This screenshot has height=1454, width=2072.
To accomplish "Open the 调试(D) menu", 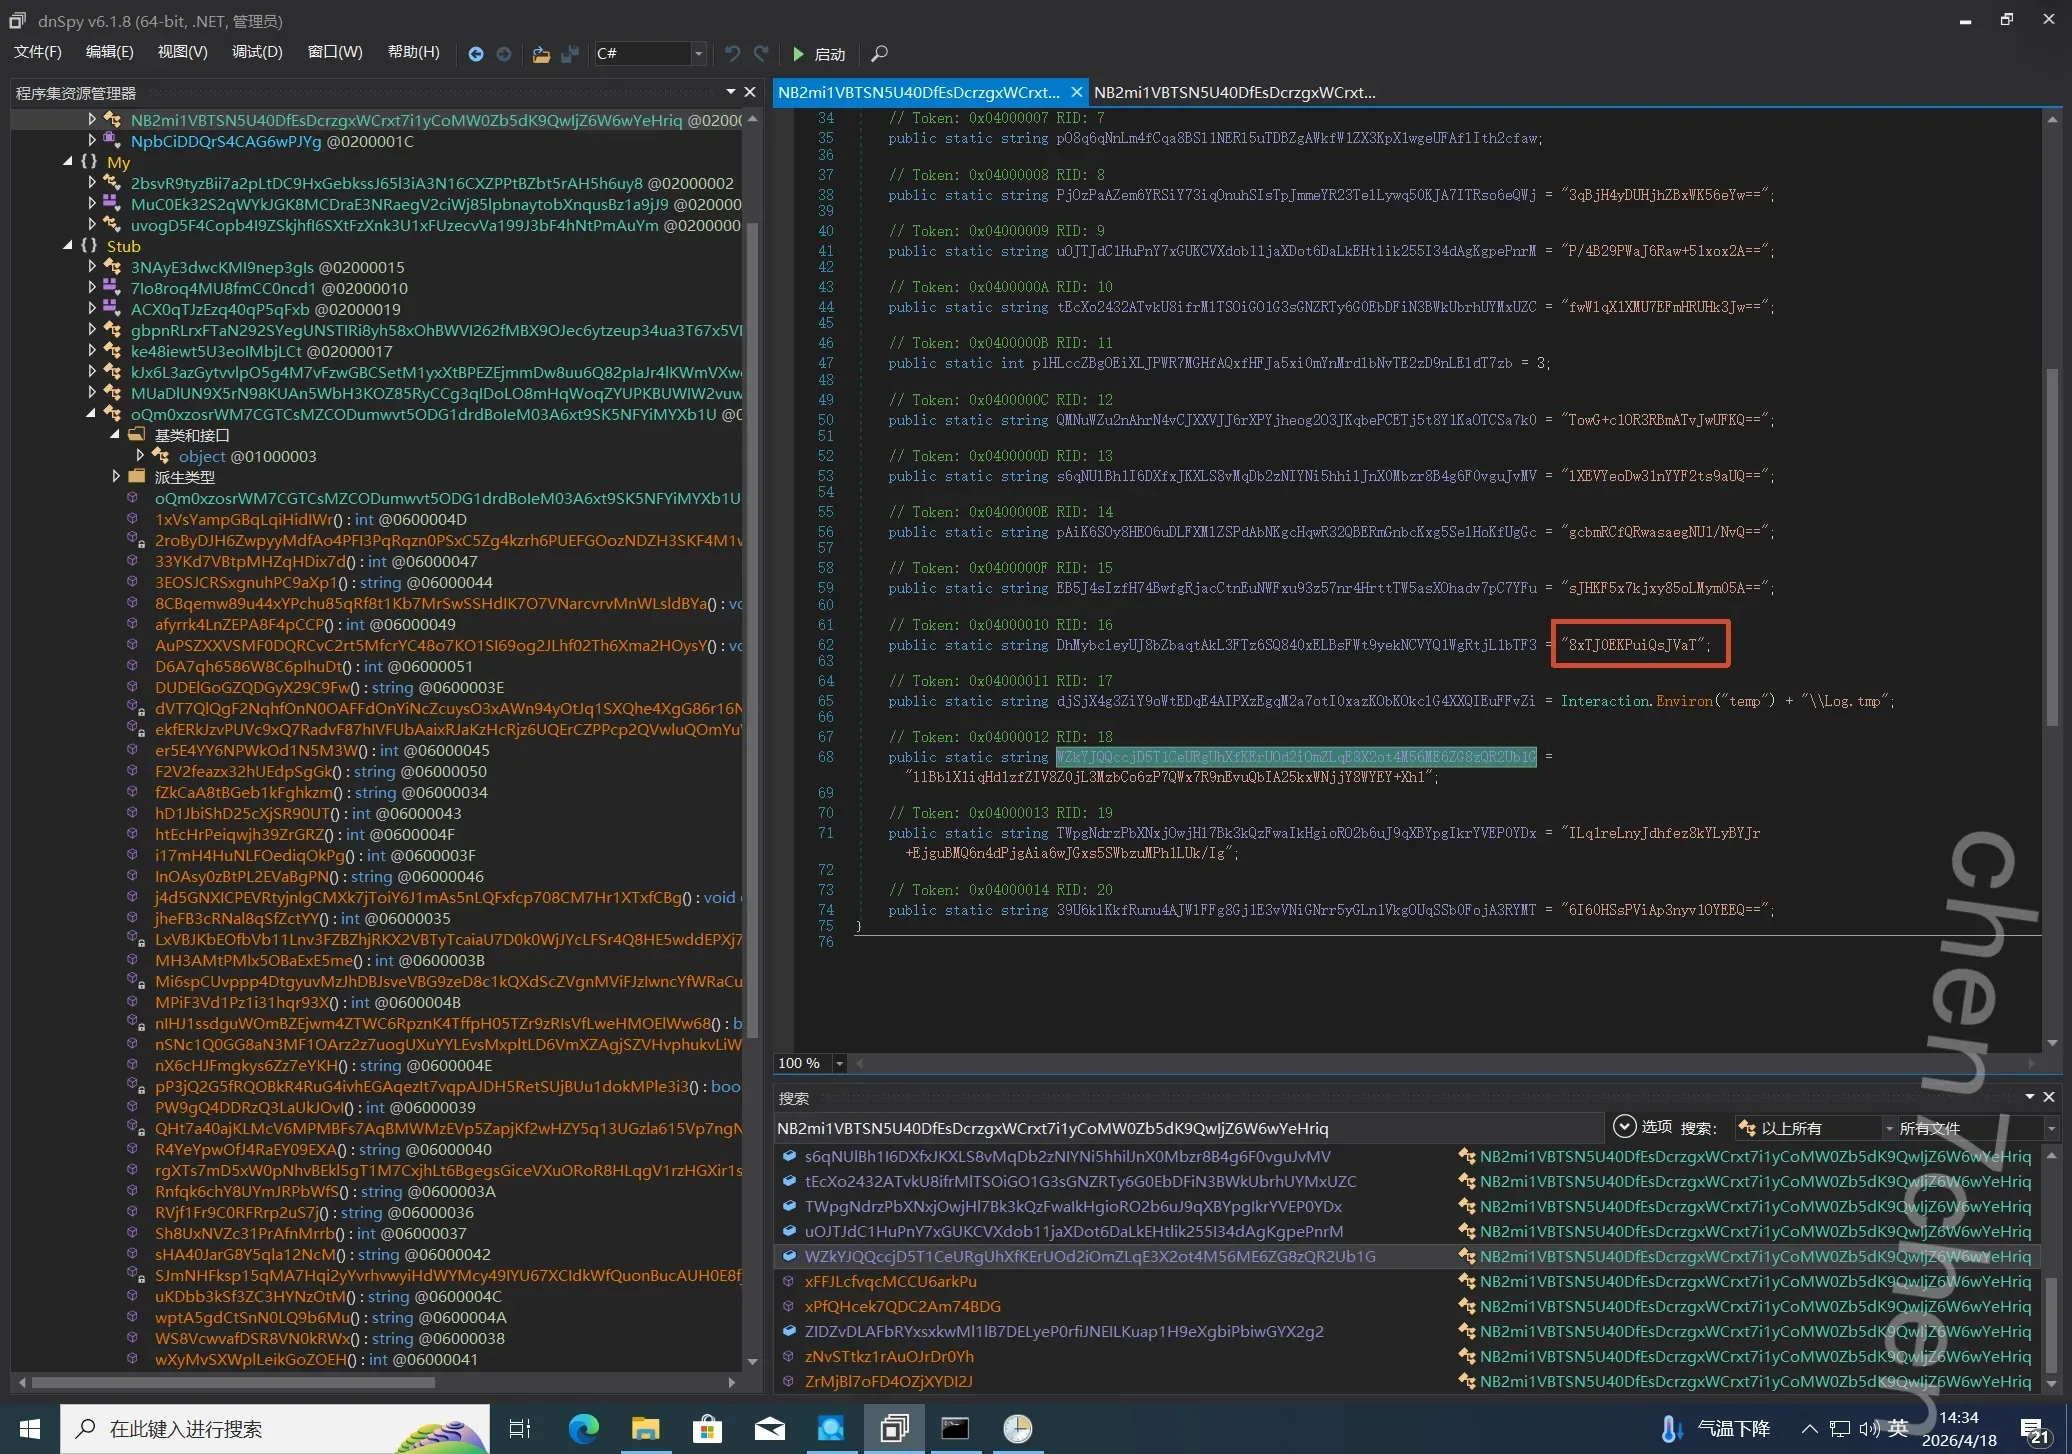I will 257,52.
